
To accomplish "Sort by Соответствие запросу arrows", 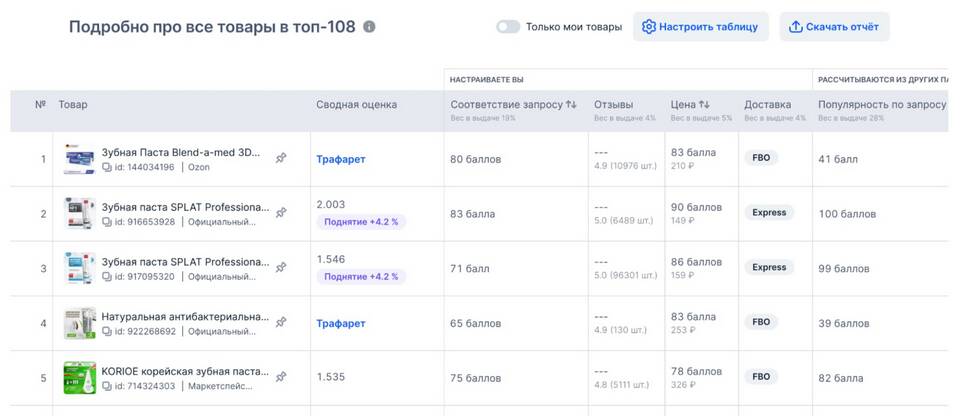I will click(571, 105).
